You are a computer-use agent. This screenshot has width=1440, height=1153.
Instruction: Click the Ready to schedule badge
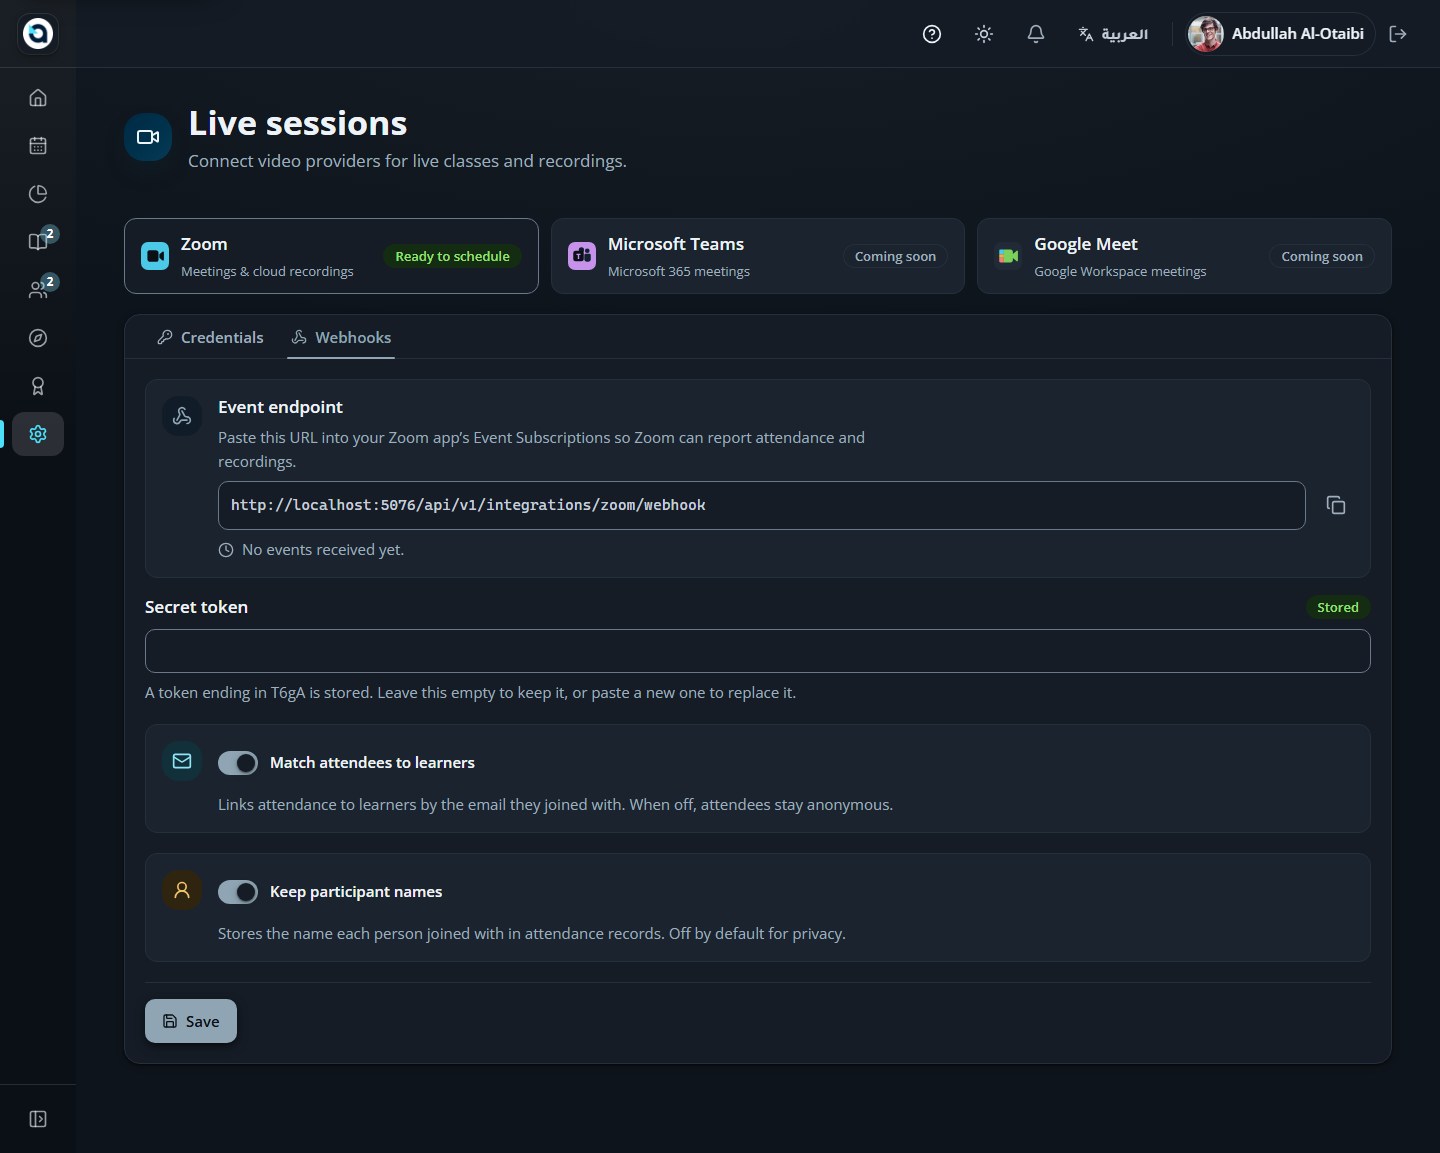click(452, 256)
